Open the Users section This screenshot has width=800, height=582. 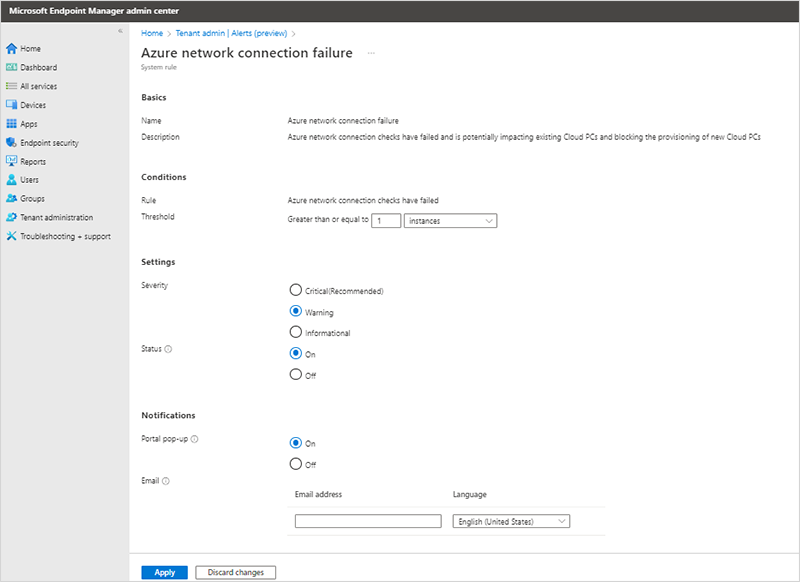[31, 180]
